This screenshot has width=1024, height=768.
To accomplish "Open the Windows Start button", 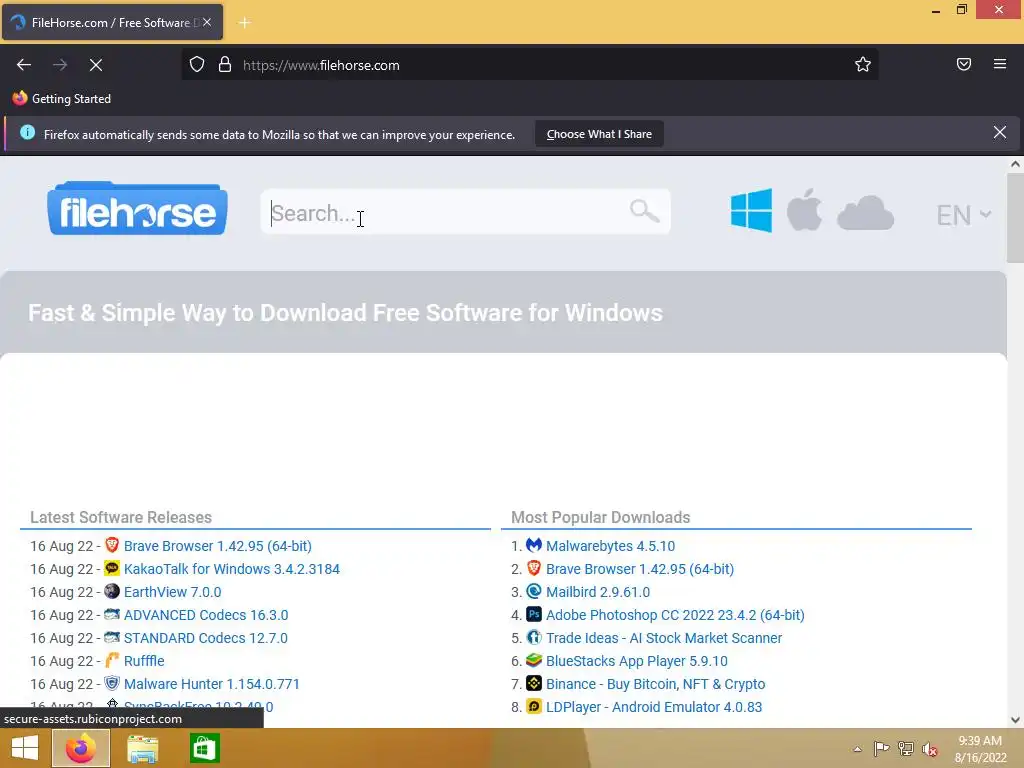I will coord(25,748).
